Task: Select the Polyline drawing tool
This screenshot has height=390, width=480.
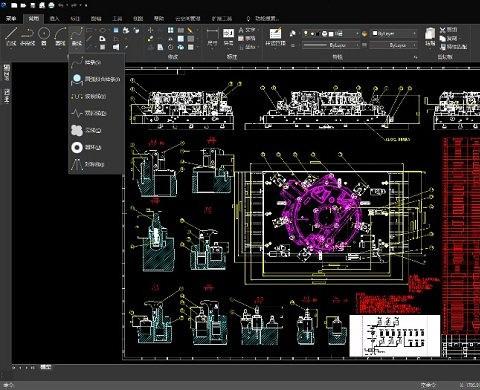Action: tap(27, 36)
